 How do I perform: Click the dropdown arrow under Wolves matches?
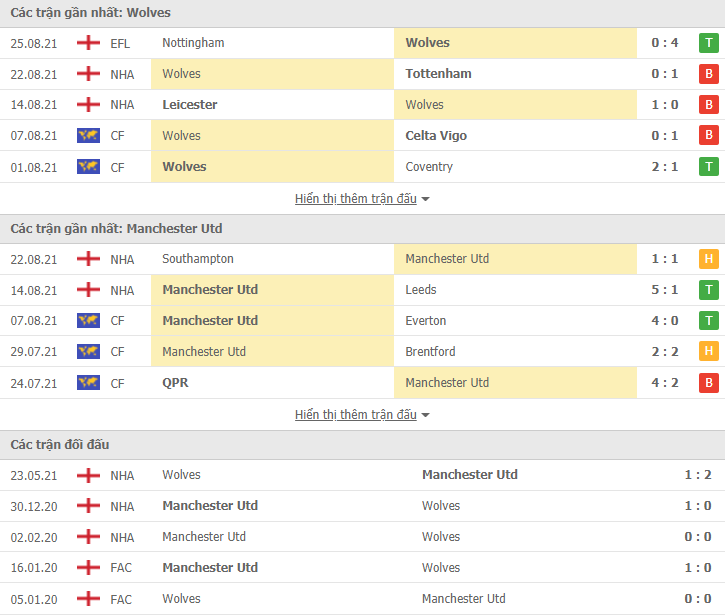pyautogui.click(x=425, y=199)
